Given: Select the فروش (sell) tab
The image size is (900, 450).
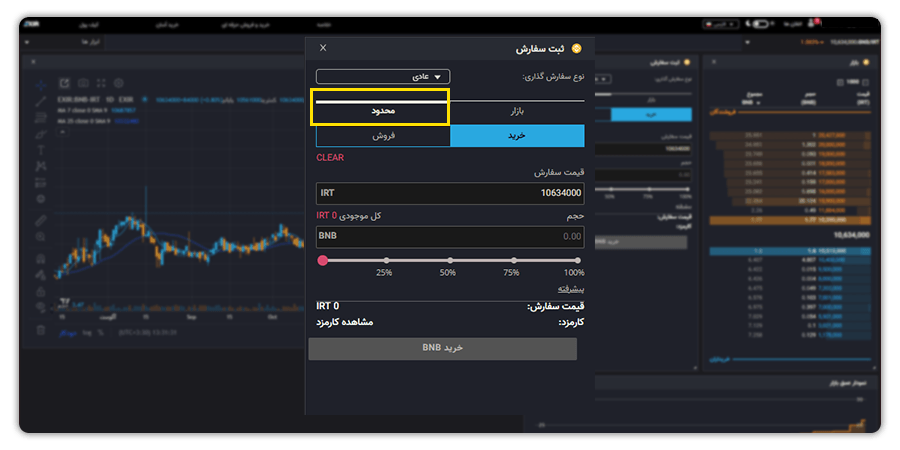Looking at the screenshot, I should click(383, 136).
